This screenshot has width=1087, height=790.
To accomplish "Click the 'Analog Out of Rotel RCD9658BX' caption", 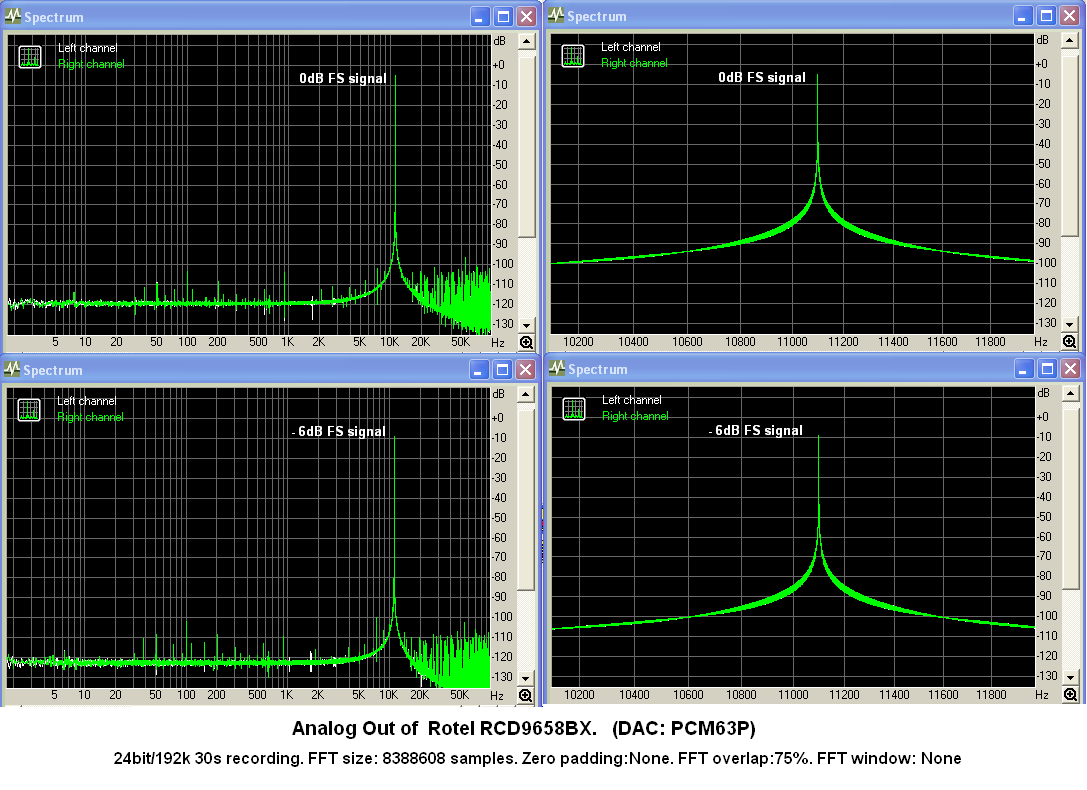I will (523, 728).
